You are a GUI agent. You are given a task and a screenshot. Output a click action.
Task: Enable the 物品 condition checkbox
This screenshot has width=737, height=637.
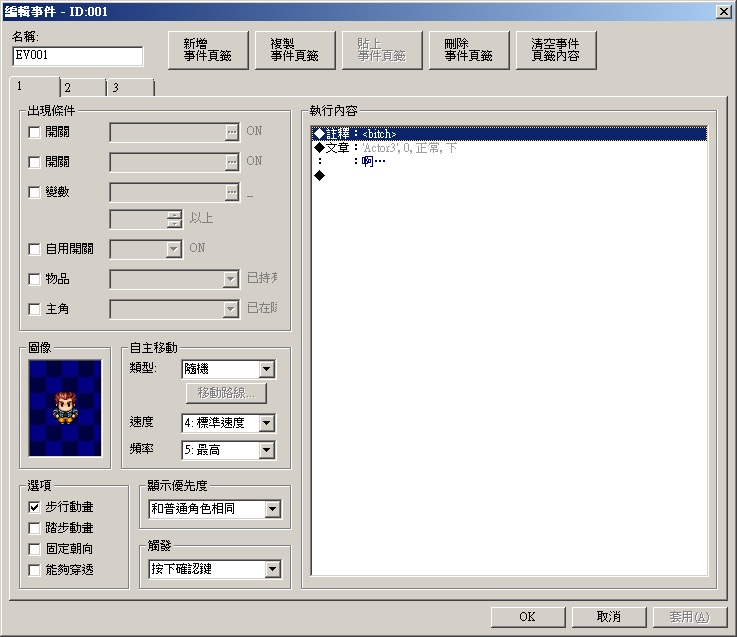click(x=34, y=279)
